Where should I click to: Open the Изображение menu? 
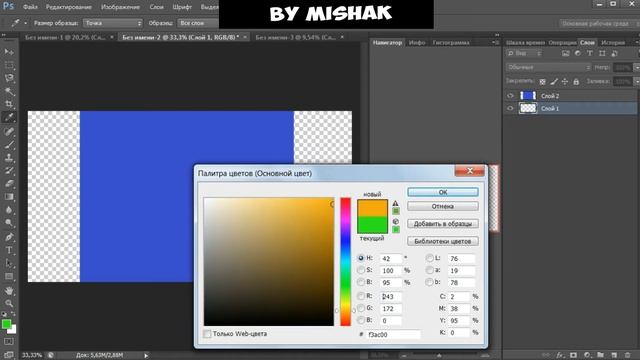[x=120, y=7]
